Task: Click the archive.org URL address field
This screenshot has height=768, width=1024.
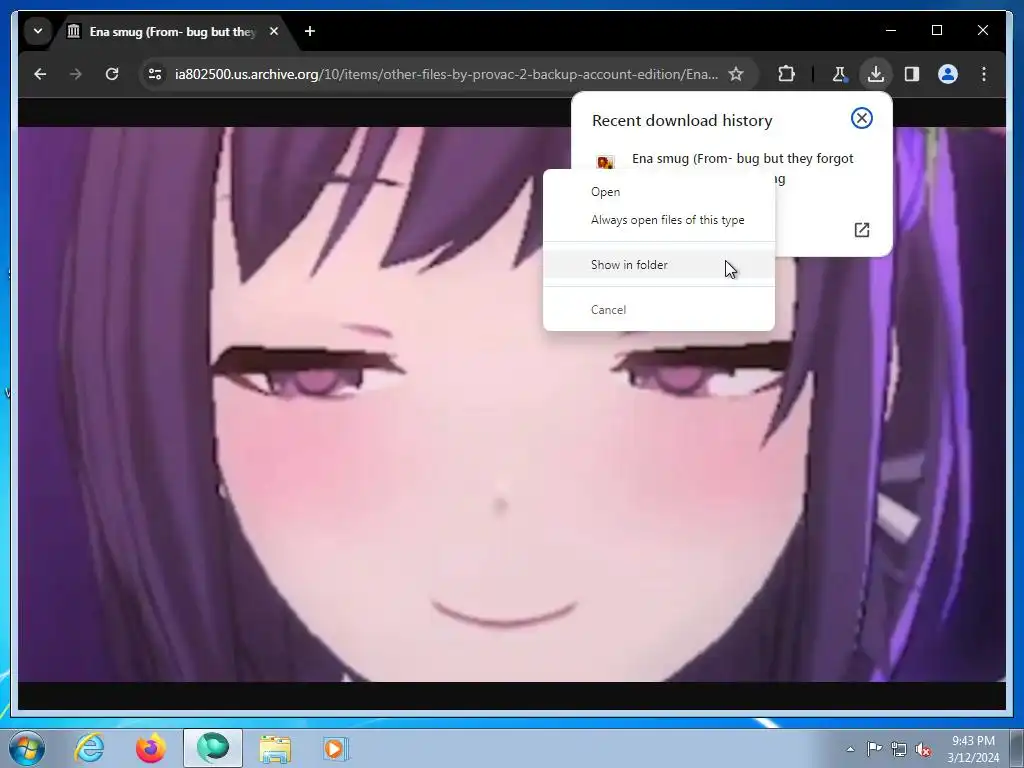Action: point(446,74)
